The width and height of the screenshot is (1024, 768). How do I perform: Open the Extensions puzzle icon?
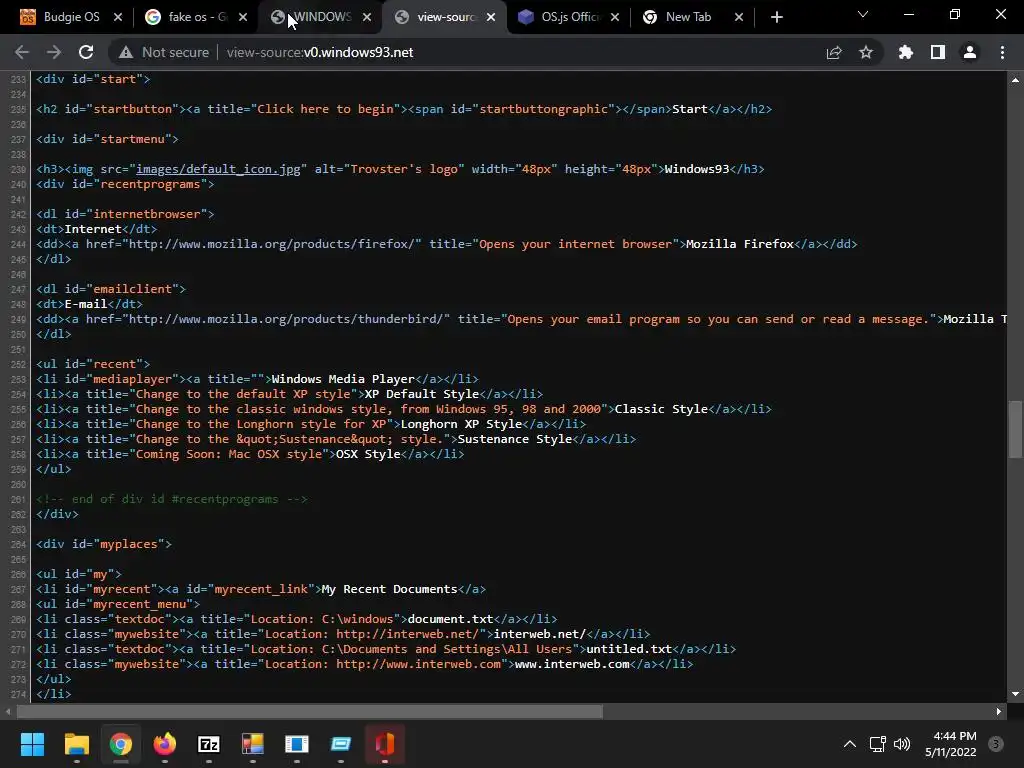906,52
